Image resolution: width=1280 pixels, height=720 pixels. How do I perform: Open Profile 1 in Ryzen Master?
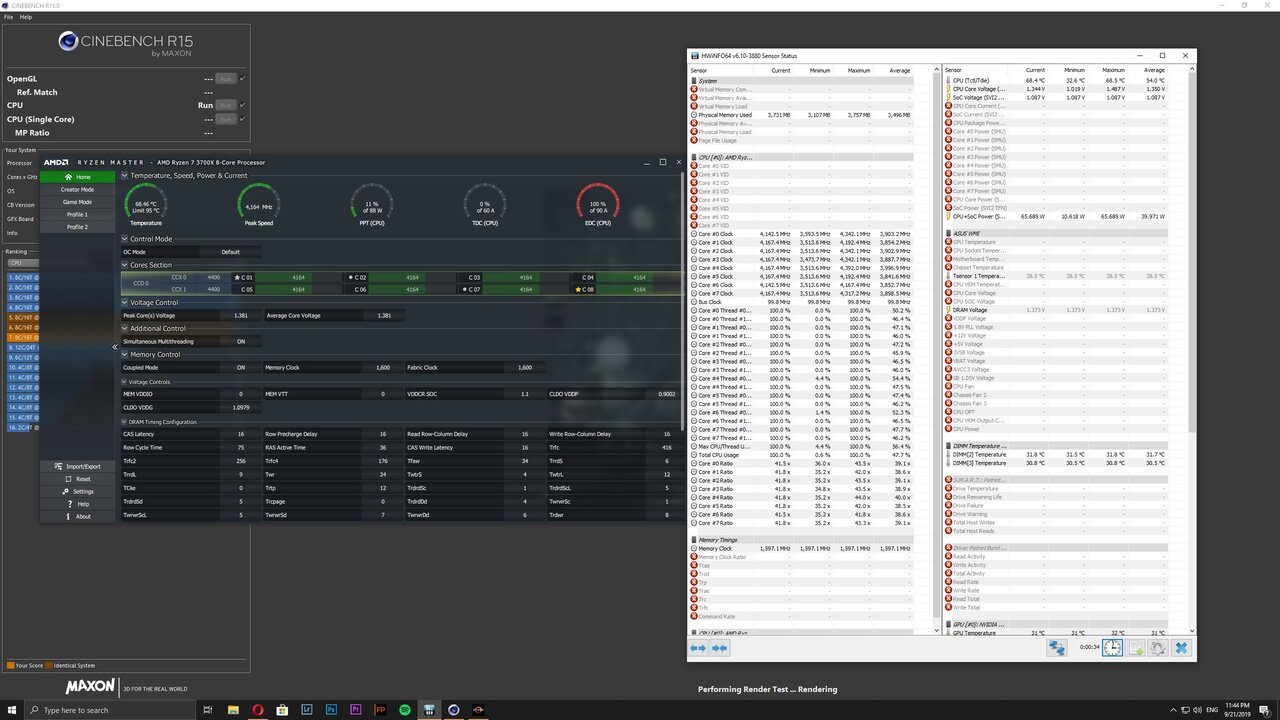tap(77, 214)
